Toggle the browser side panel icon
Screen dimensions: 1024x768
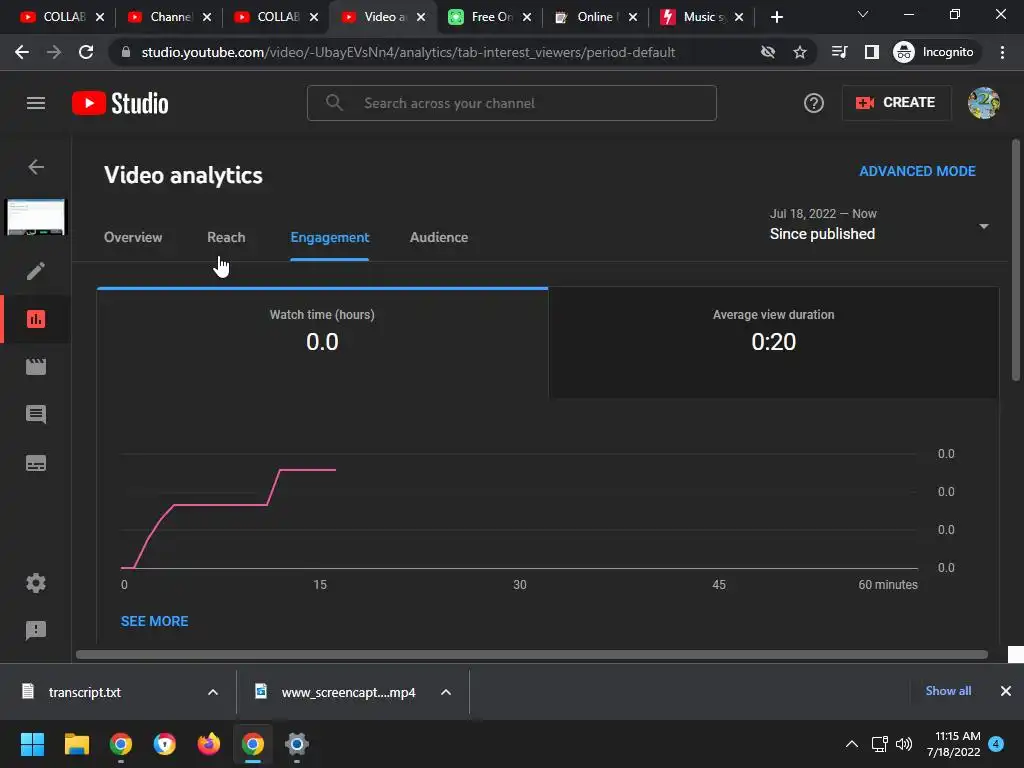tap(872, 52)
